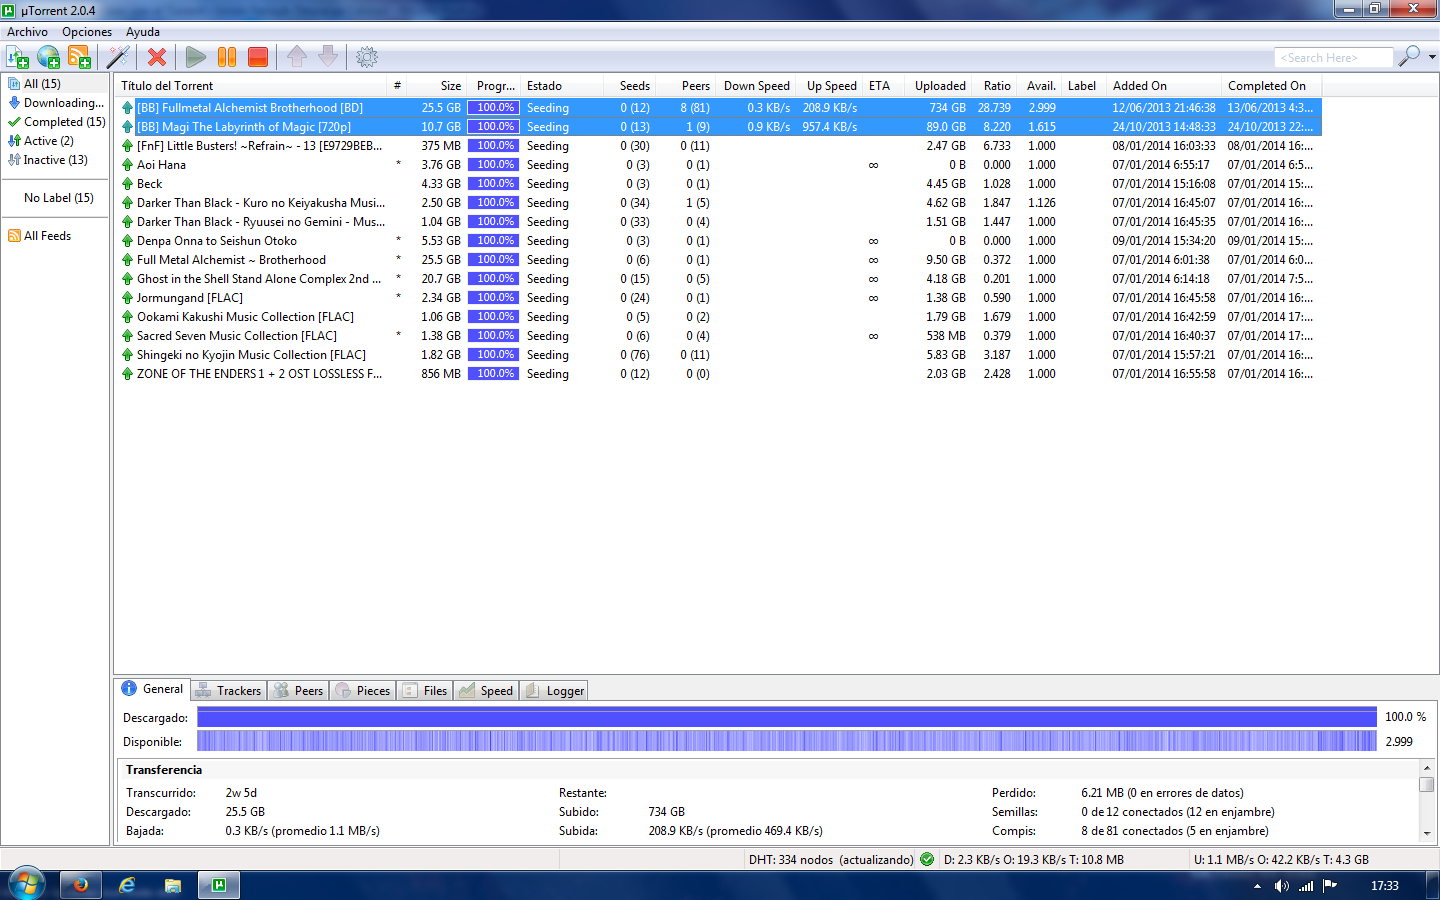Switch to the Trackers tab
The width and height of the screenshot is (1440, 900).
228,691
